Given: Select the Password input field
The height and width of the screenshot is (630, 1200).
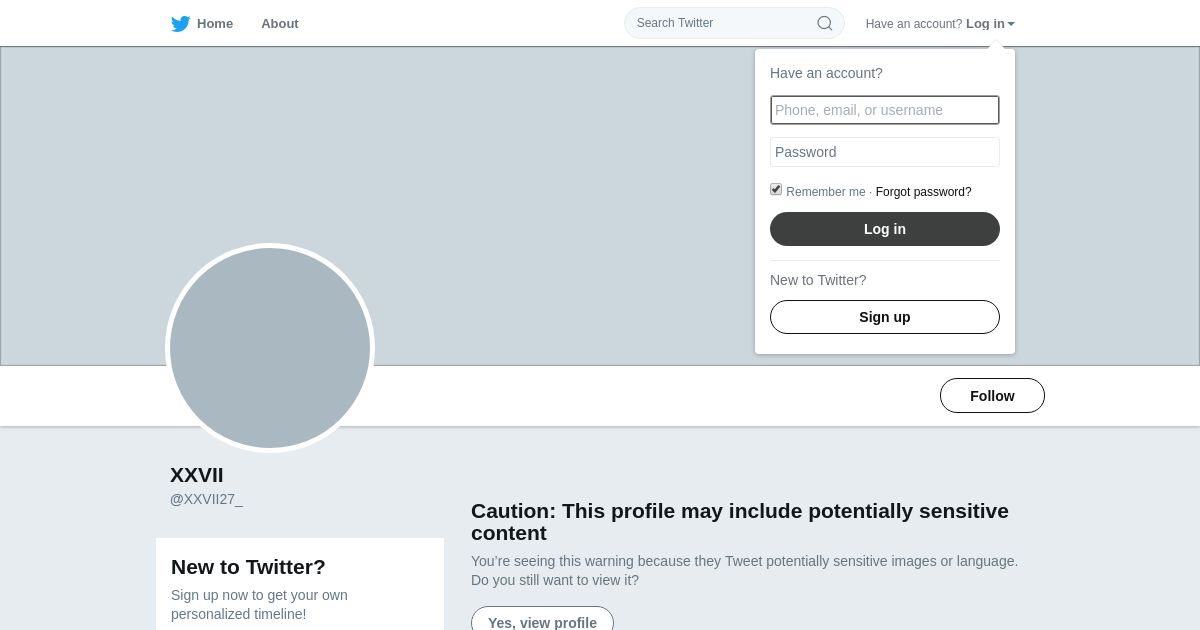Looking at the screenshot, I should 885,152.
